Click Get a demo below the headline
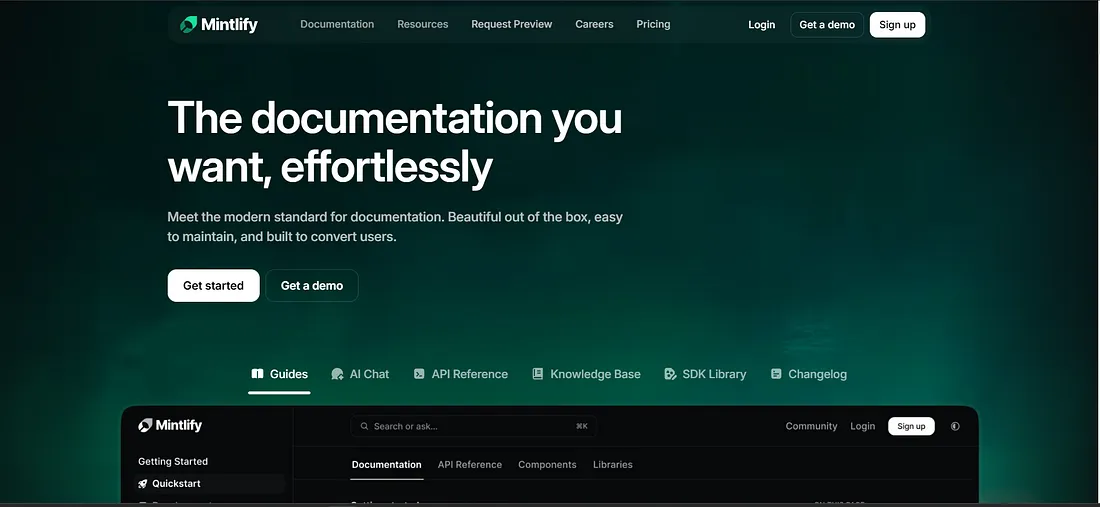Screen dimensions: 1100x507 (x=311, y=285)
